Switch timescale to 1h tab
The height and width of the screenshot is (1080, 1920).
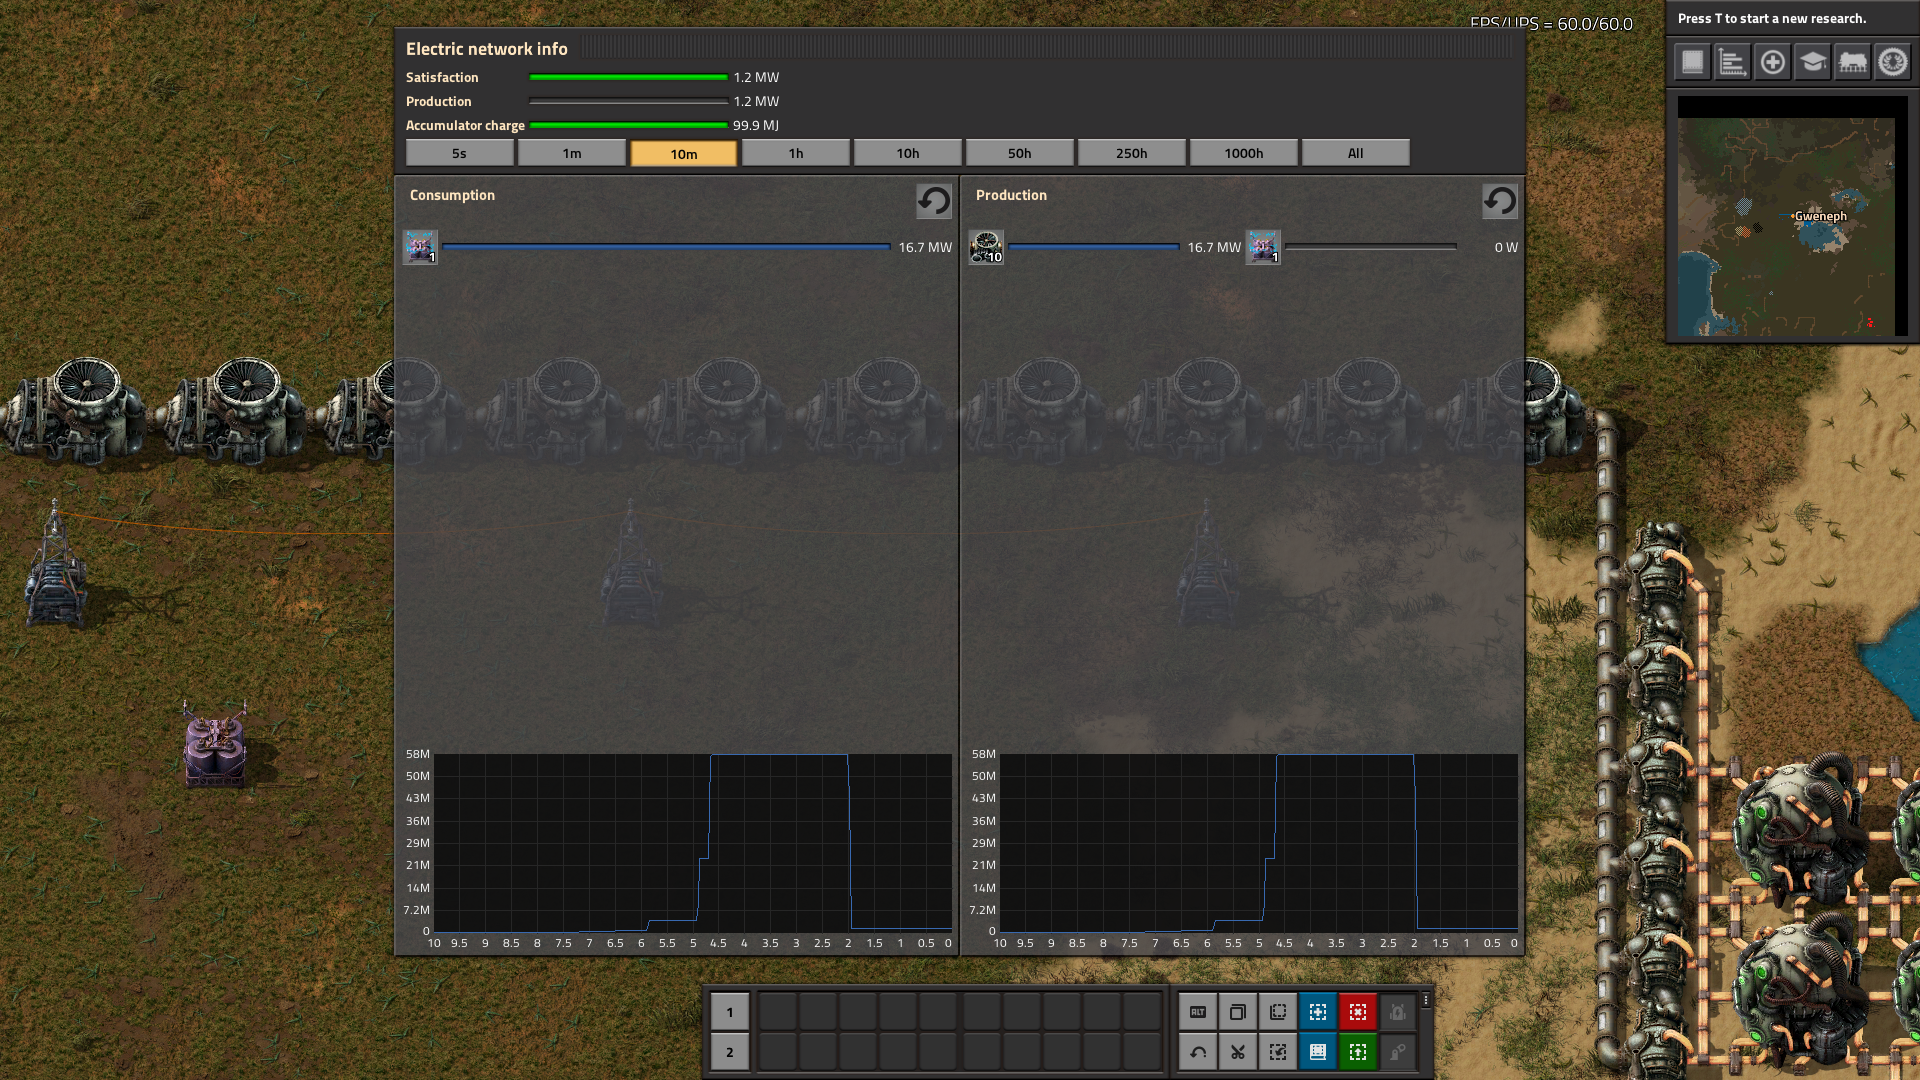(x=795, y=153)
